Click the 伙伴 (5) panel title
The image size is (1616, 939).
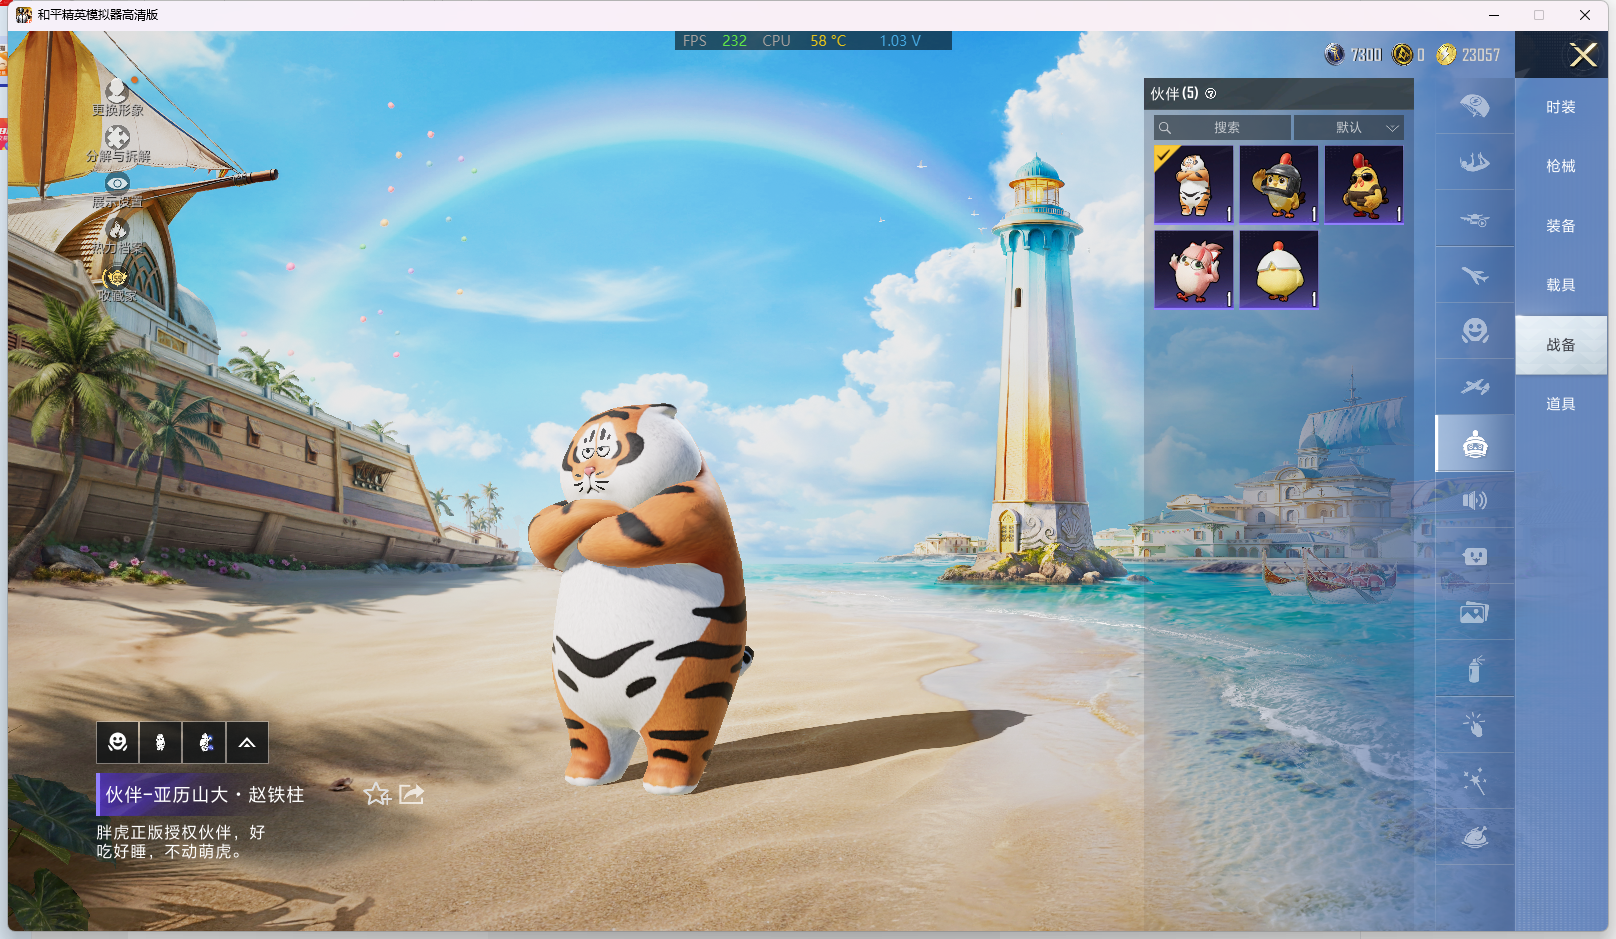1174,93
